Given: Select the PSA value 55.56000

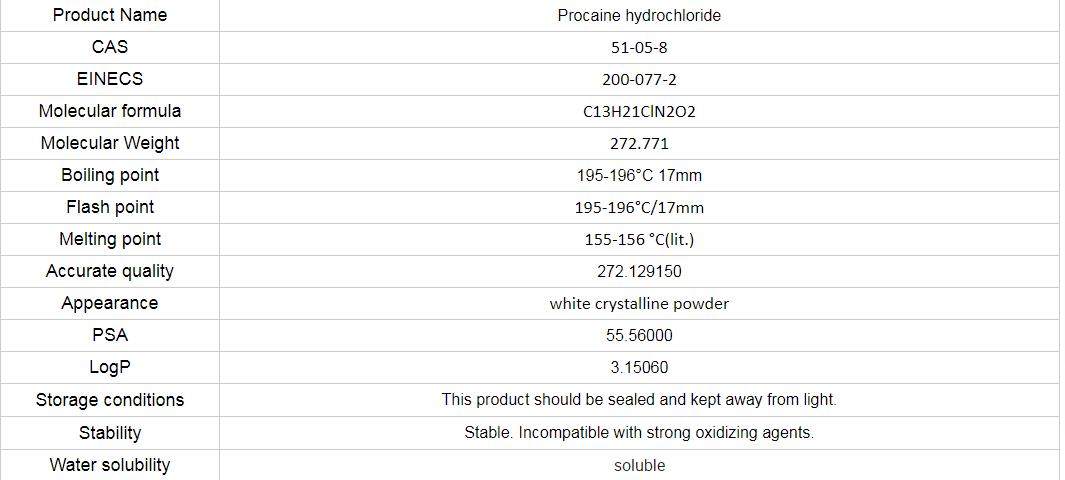Looking at the screenshot, I should [639, 335].
